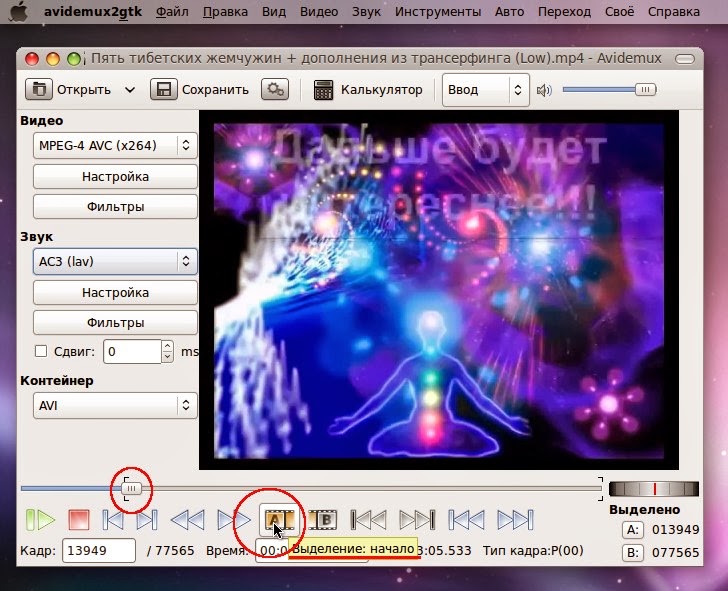Jump to previous black frame

click(x=368, y=520)
